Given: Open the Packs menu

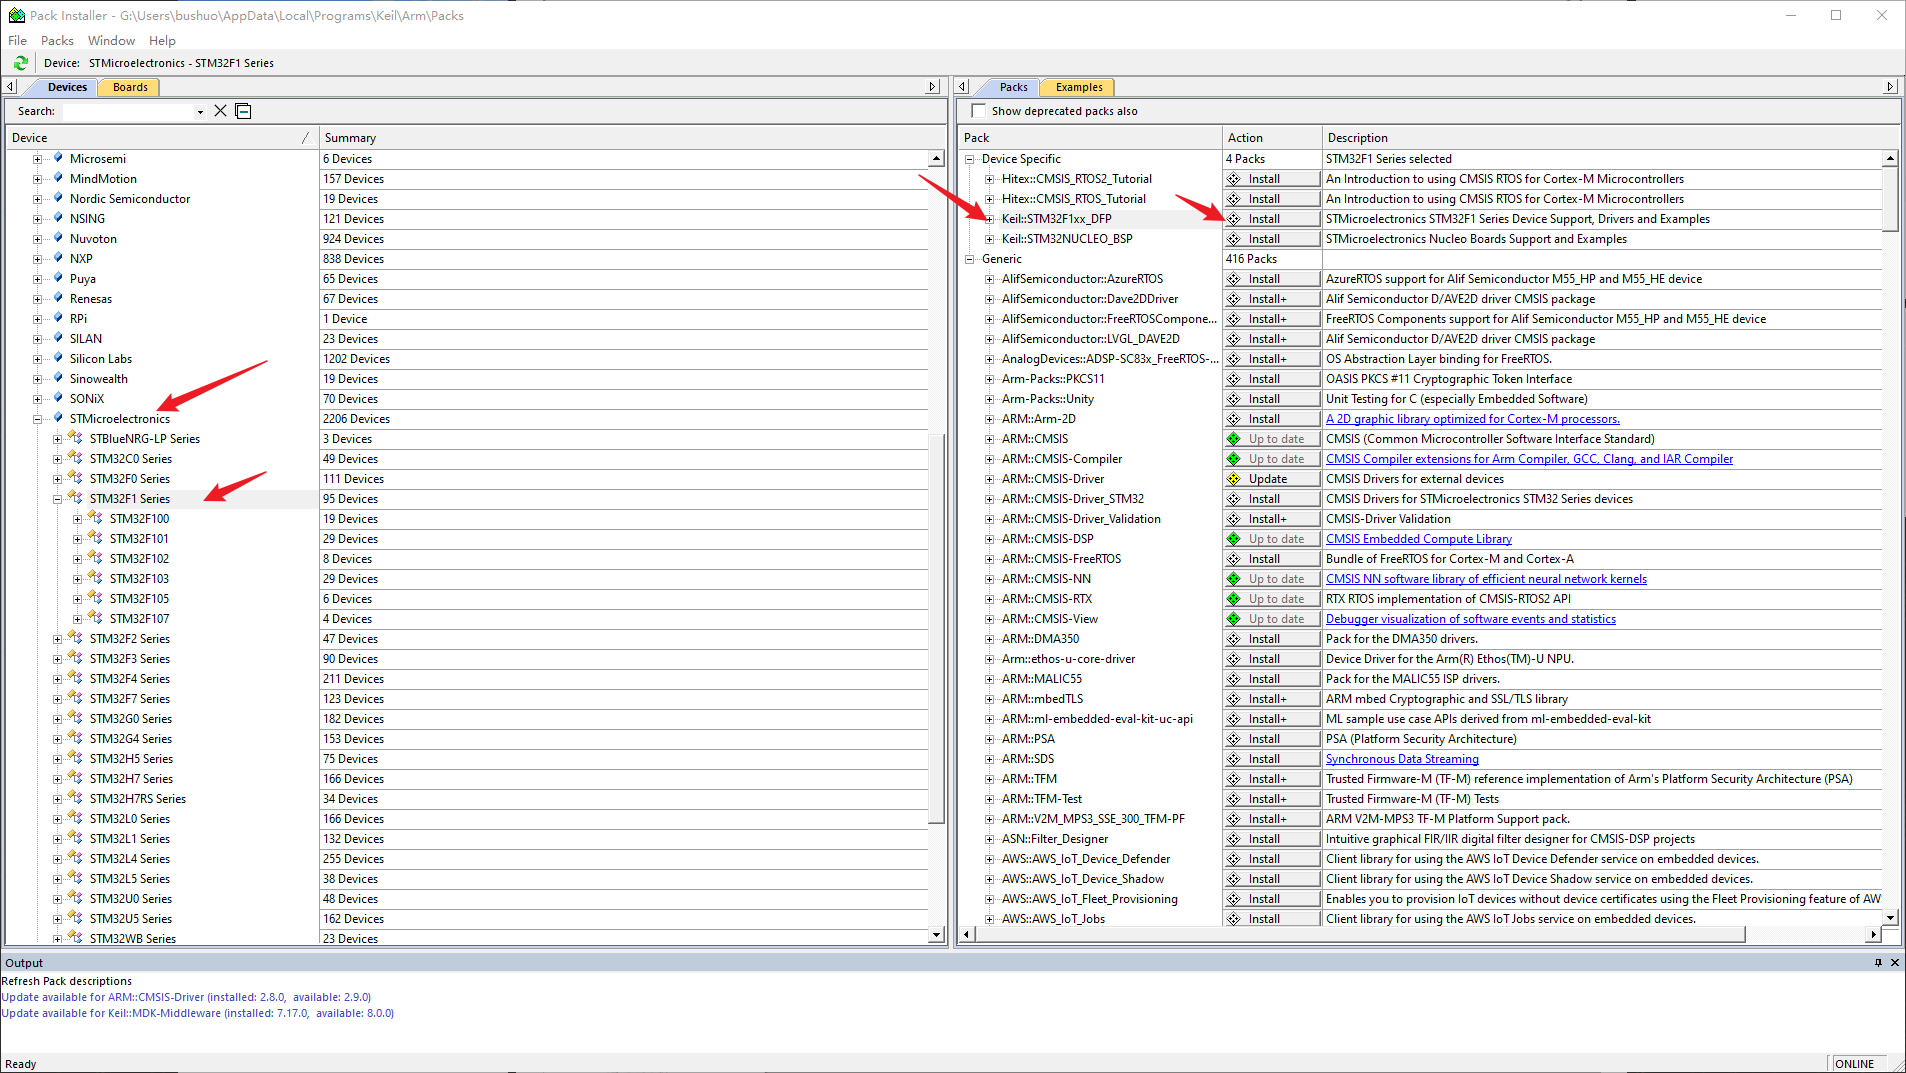Looking at the screenshot, I should pyautogui.click(x=57, y=41).
